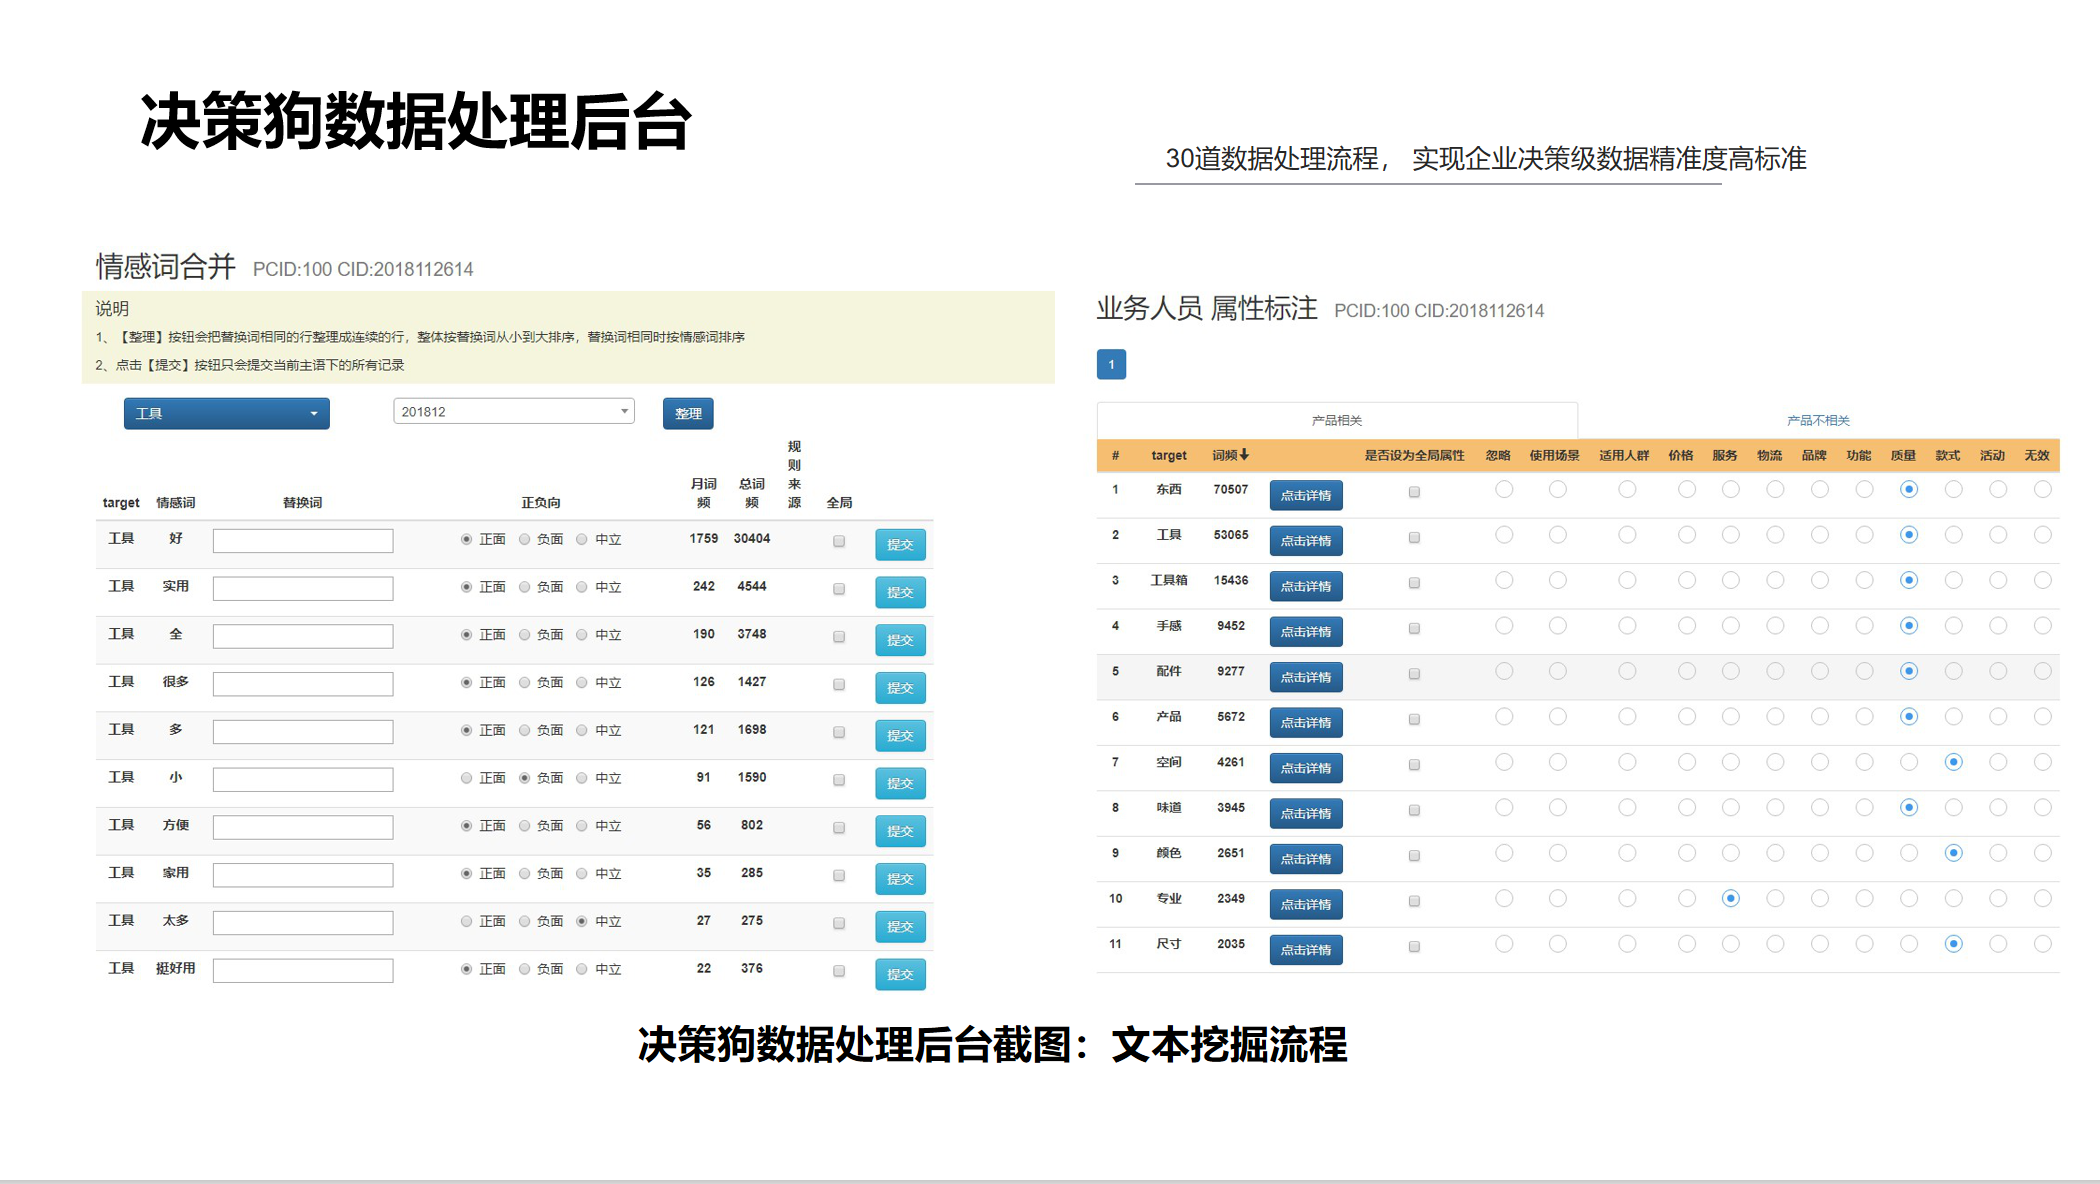Select 质量 for the 空间 row
Image resolution: width=2100 pixels, height=1184 pixels.
pyautogui.click(x=1909, y=762)
